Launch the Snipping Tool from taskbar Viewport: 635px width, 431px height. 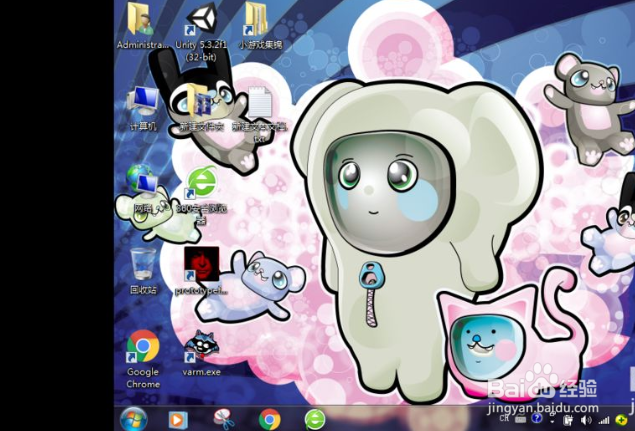click(x=224, y=419)
